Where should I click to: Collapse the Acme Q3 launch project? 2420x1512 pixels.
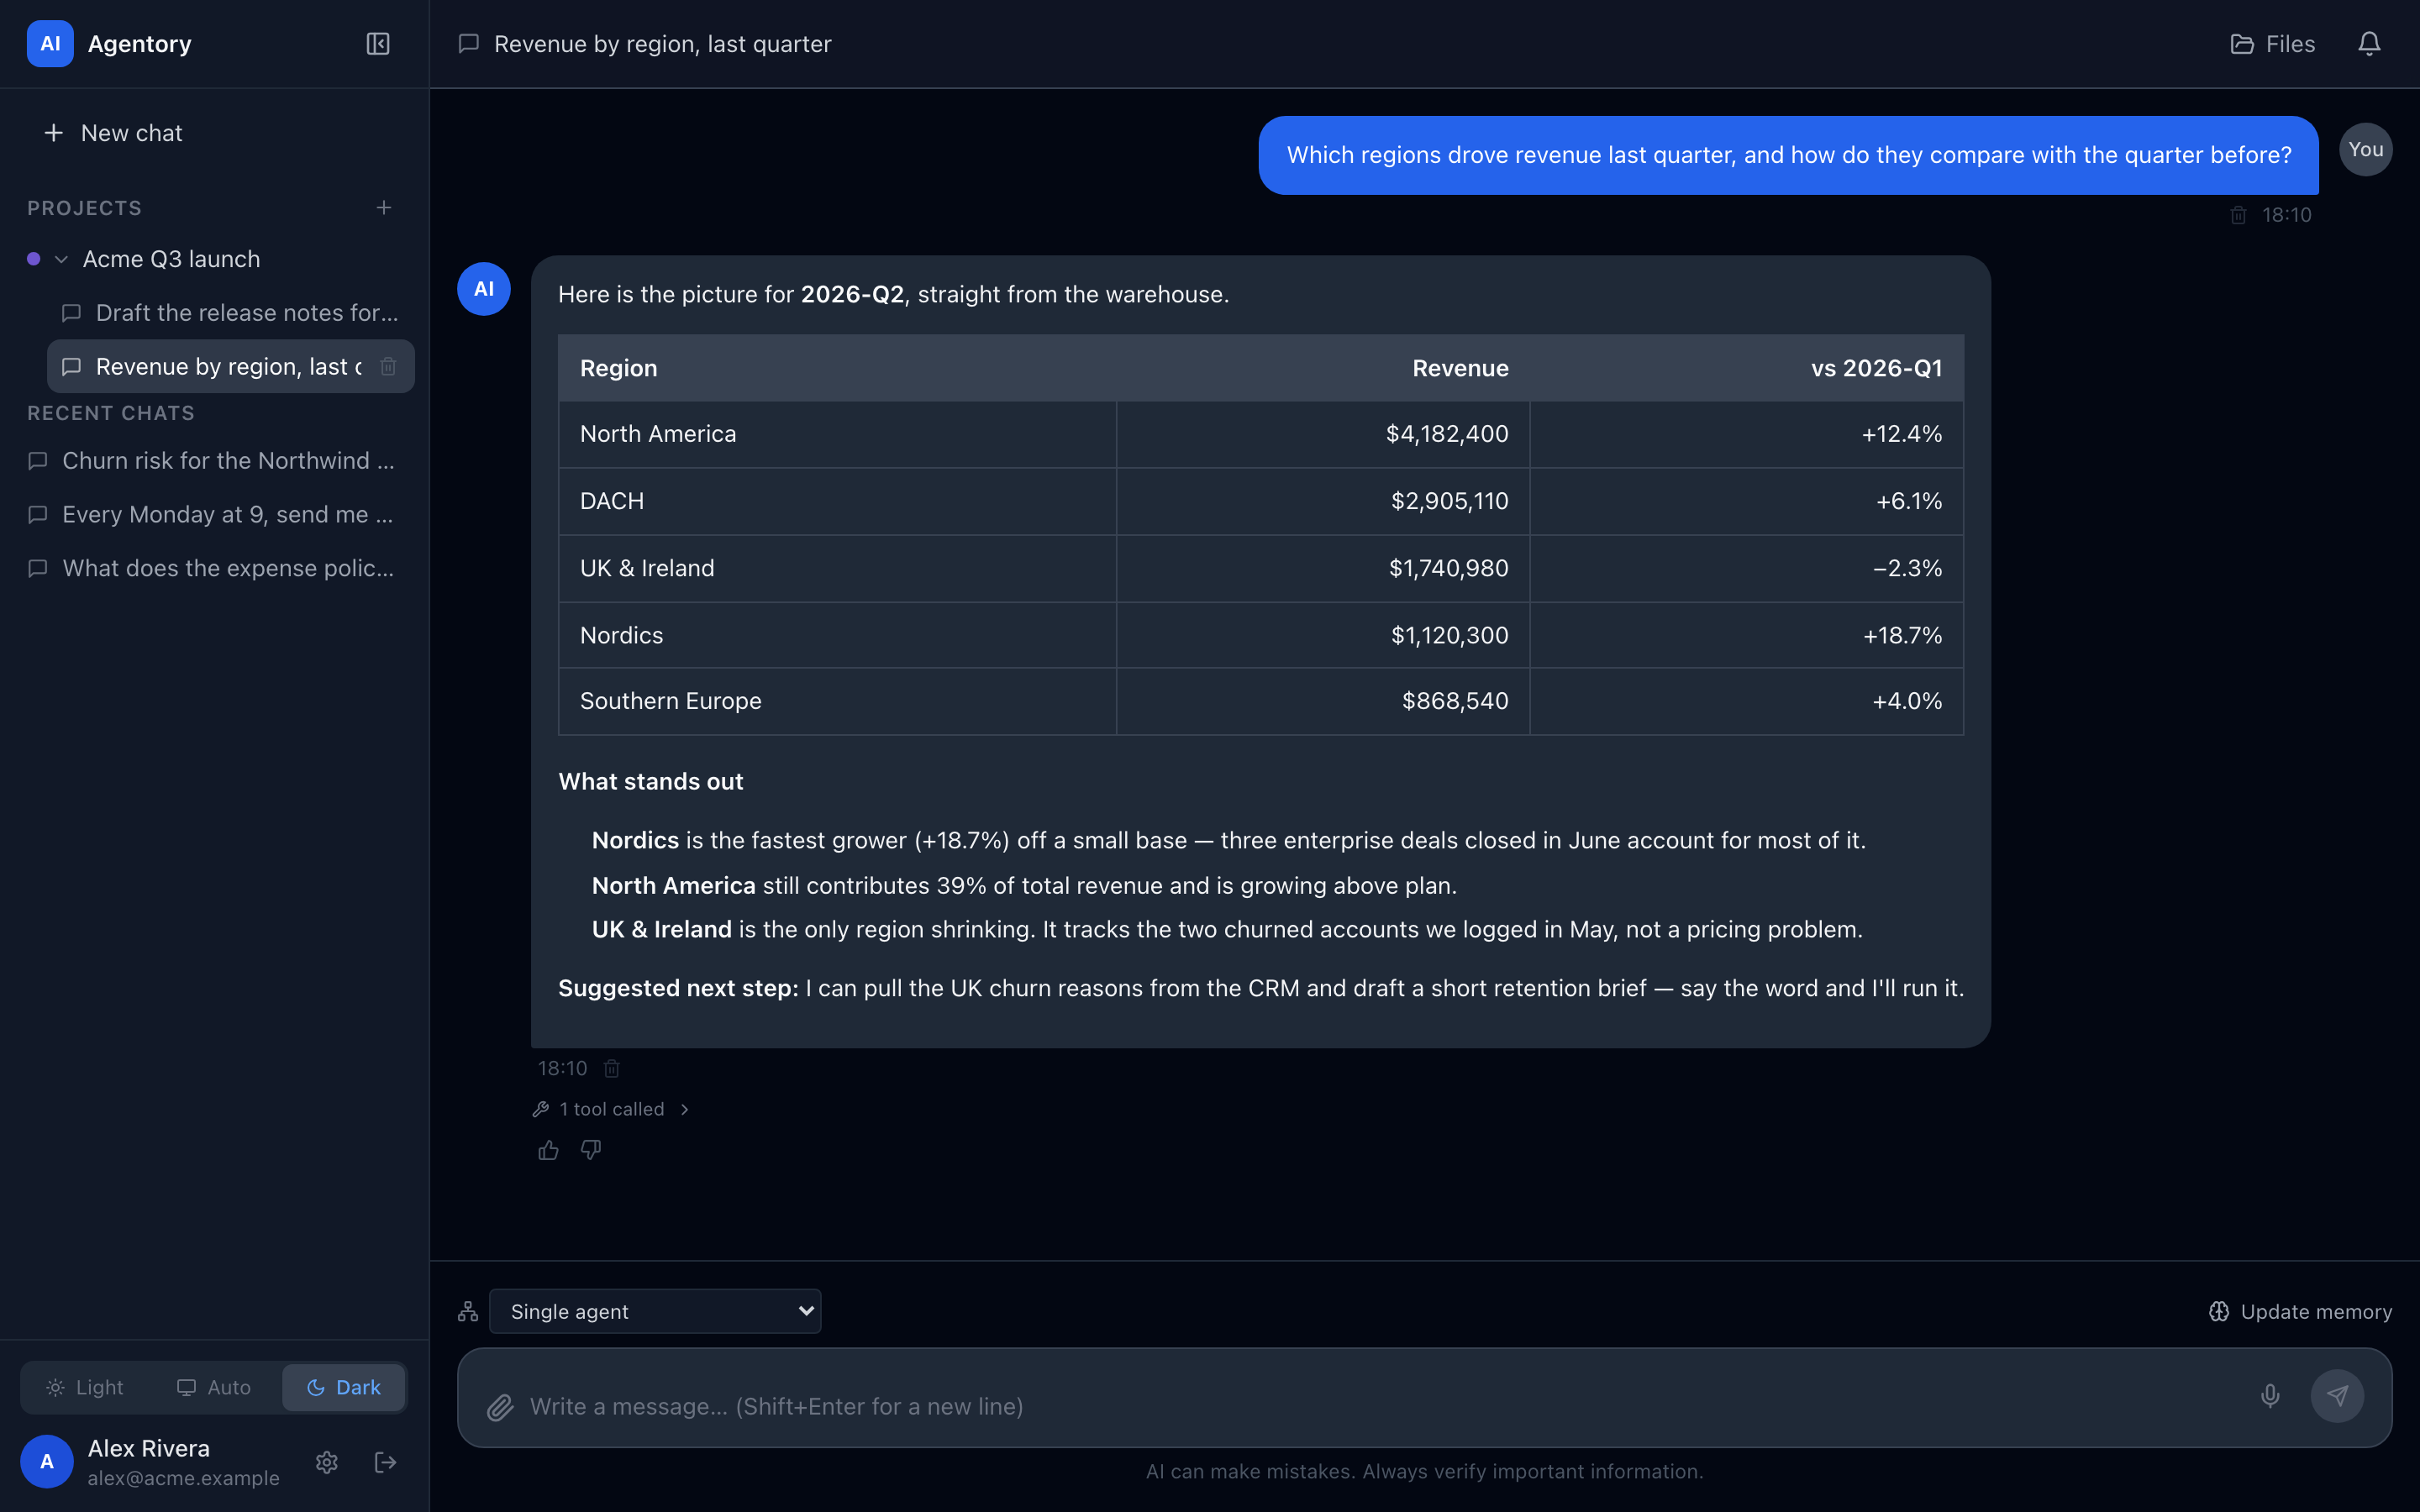point(61,259)
